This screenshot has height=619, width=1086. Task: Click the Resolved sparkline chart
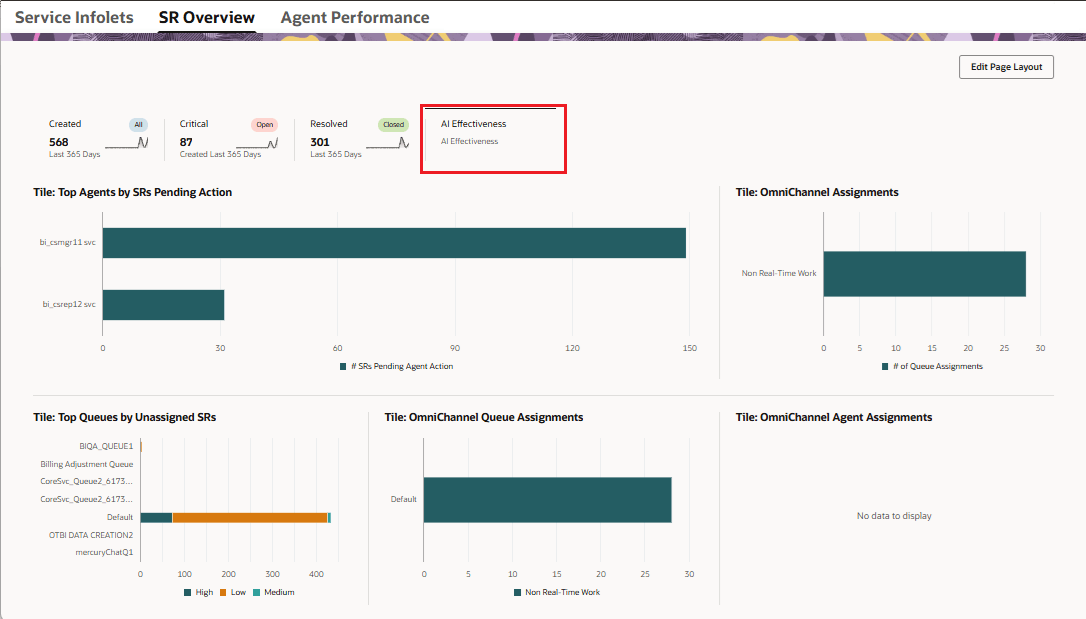tap(387, 143)
